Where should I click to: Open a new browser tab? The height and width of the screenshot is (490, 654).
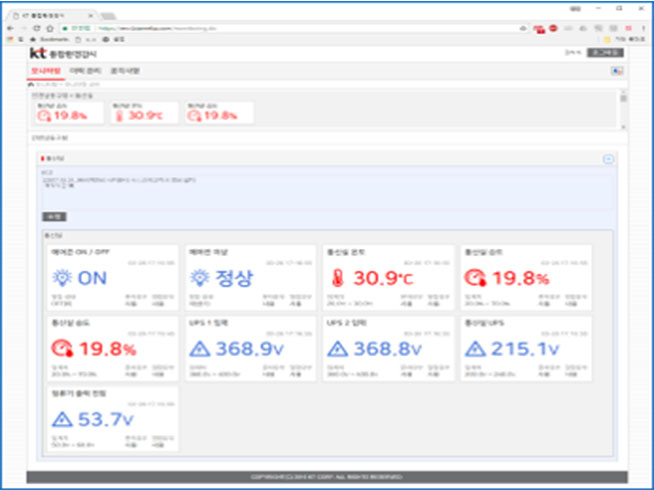click(108, 16)
